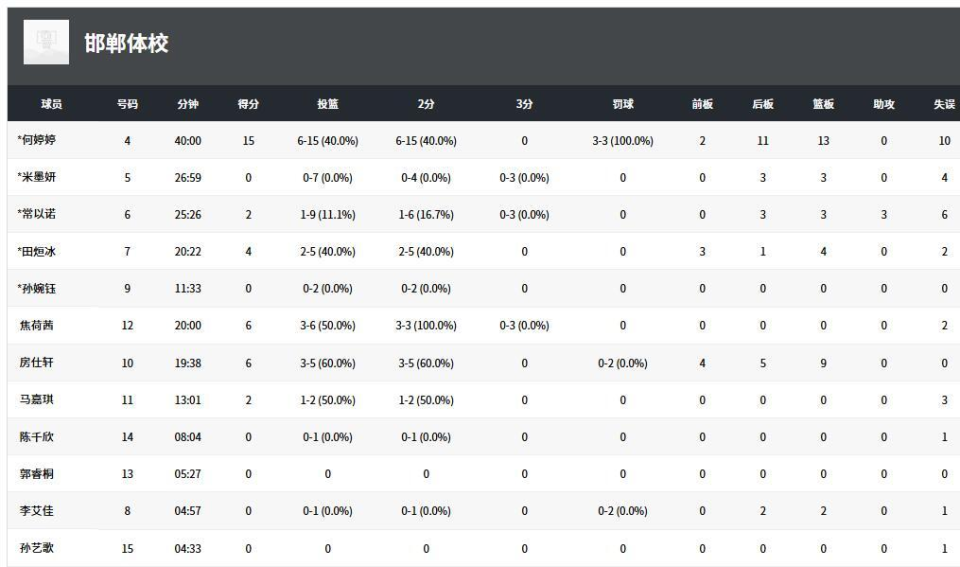Click the 邯郸体校 team logo thumbnail
This screenshot has width=960, height=567.
pos(46,43)
